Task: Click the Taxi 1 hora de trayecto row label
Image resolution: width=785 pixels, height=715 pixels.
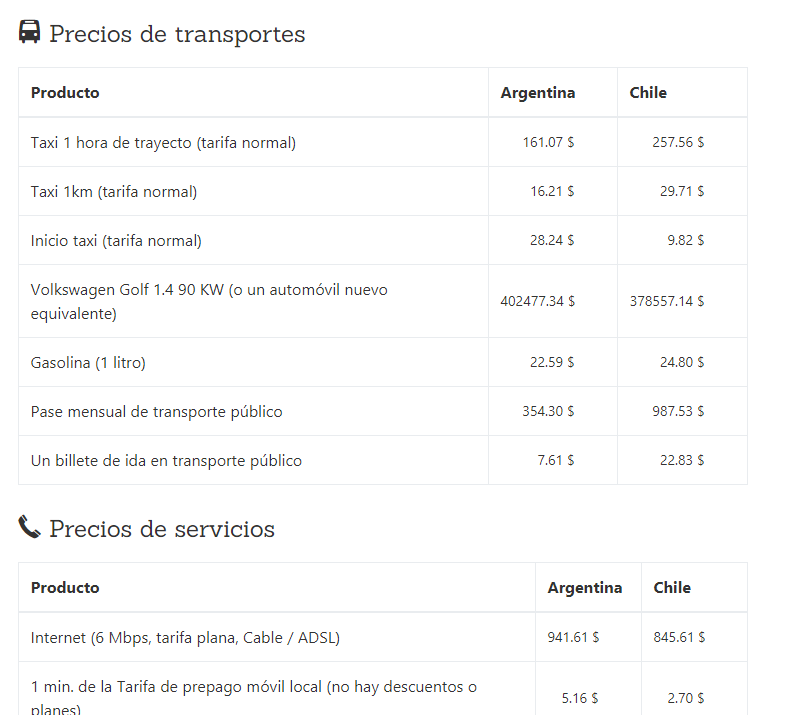Action: (163, 143)
